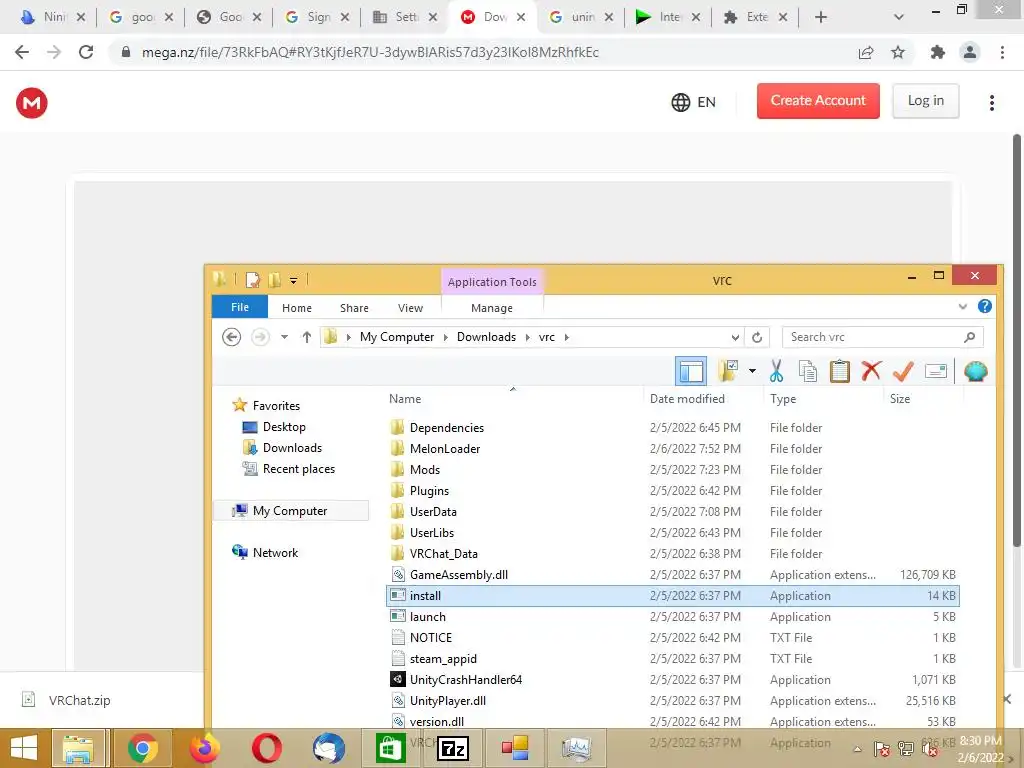
Task: Open Opera from the taskbar
Action: coord(266,748)
